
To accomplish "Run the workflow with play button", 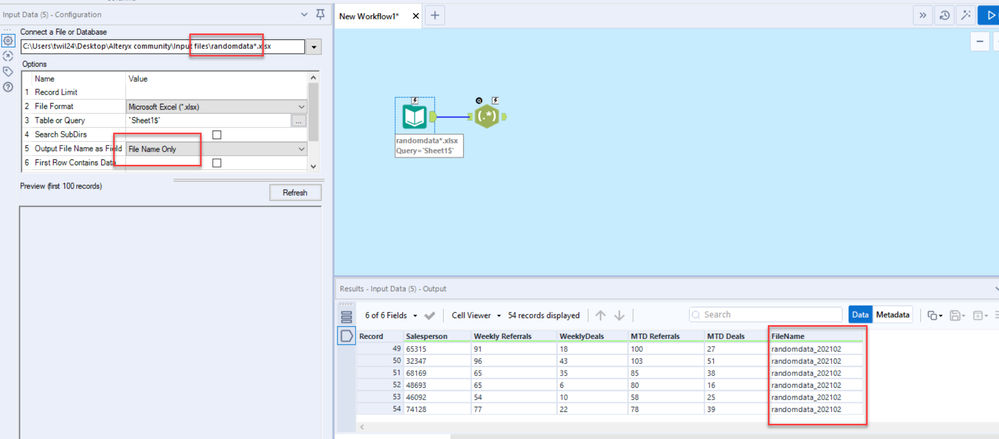I will [x=989, y=15].
